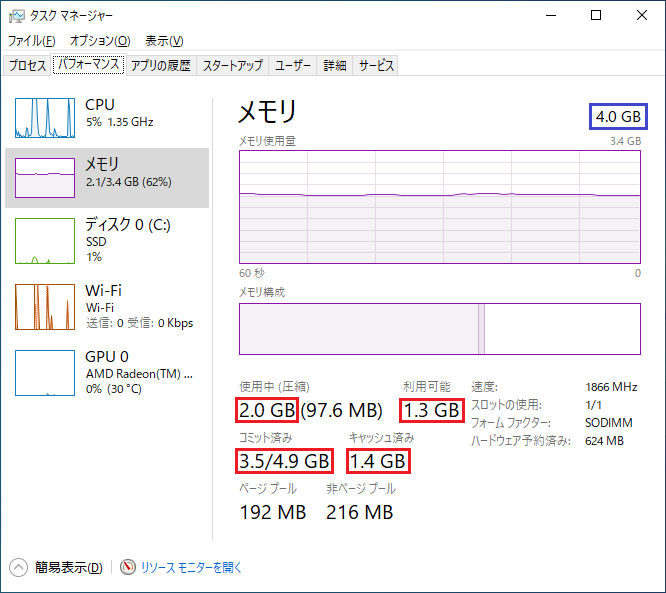Click the 簡易表示(D) button label

pos(69,568)
